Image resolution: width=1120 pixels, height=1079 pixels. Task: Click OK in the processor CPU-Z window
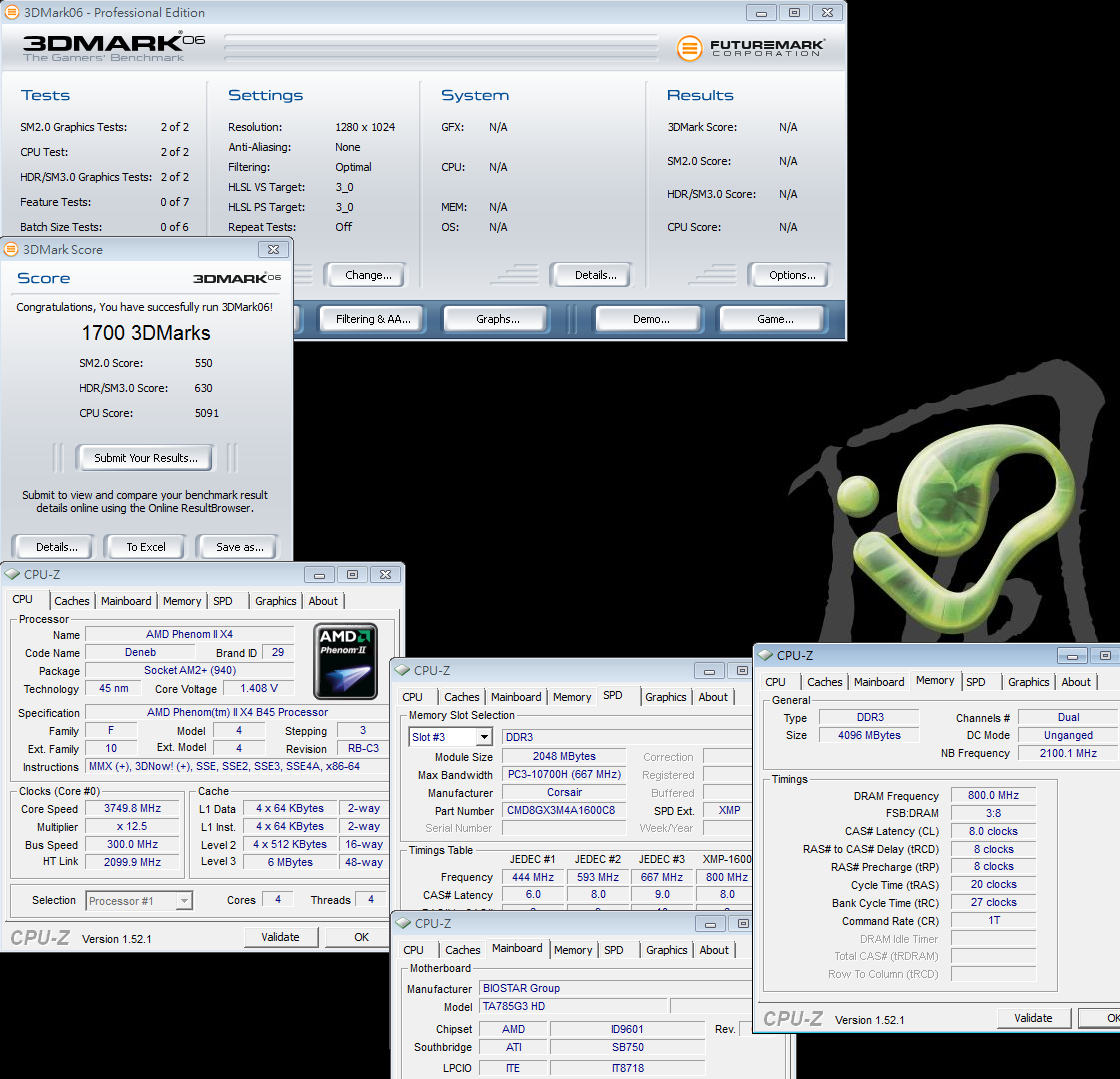pyautogui.click(x=361, y=937)
